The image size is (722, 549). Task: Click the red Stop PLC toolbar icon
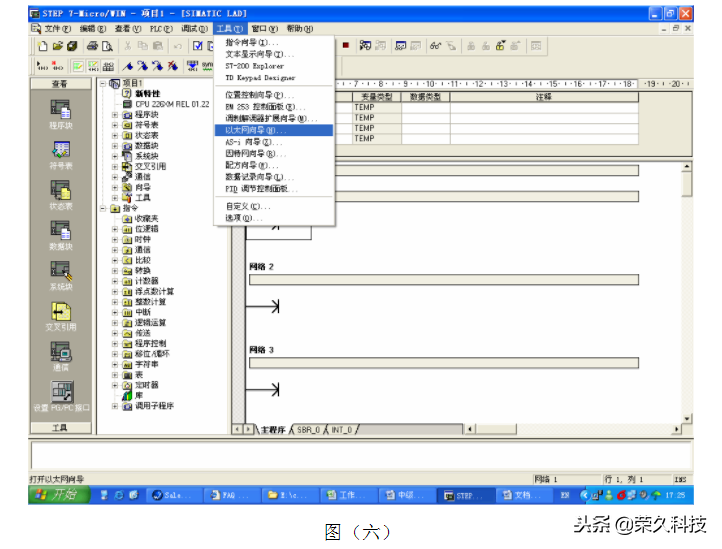coord(345,46)
